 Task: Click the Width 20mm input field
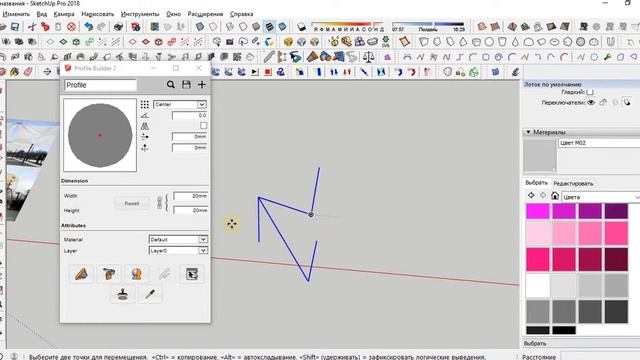(x=191, y=196)
